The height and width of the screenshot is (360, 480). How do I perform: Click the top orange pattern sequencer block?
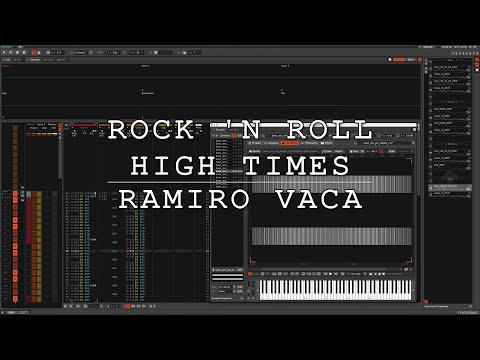coord(15,194)
